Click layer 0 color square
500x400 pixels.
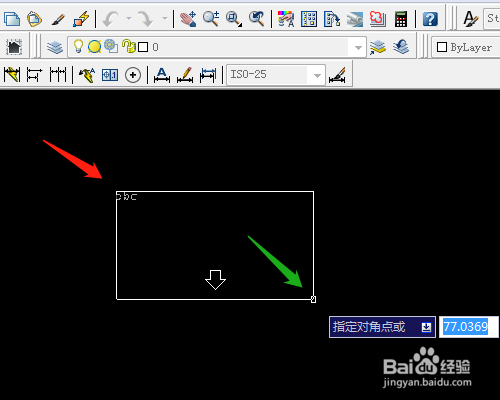[143, 47]
